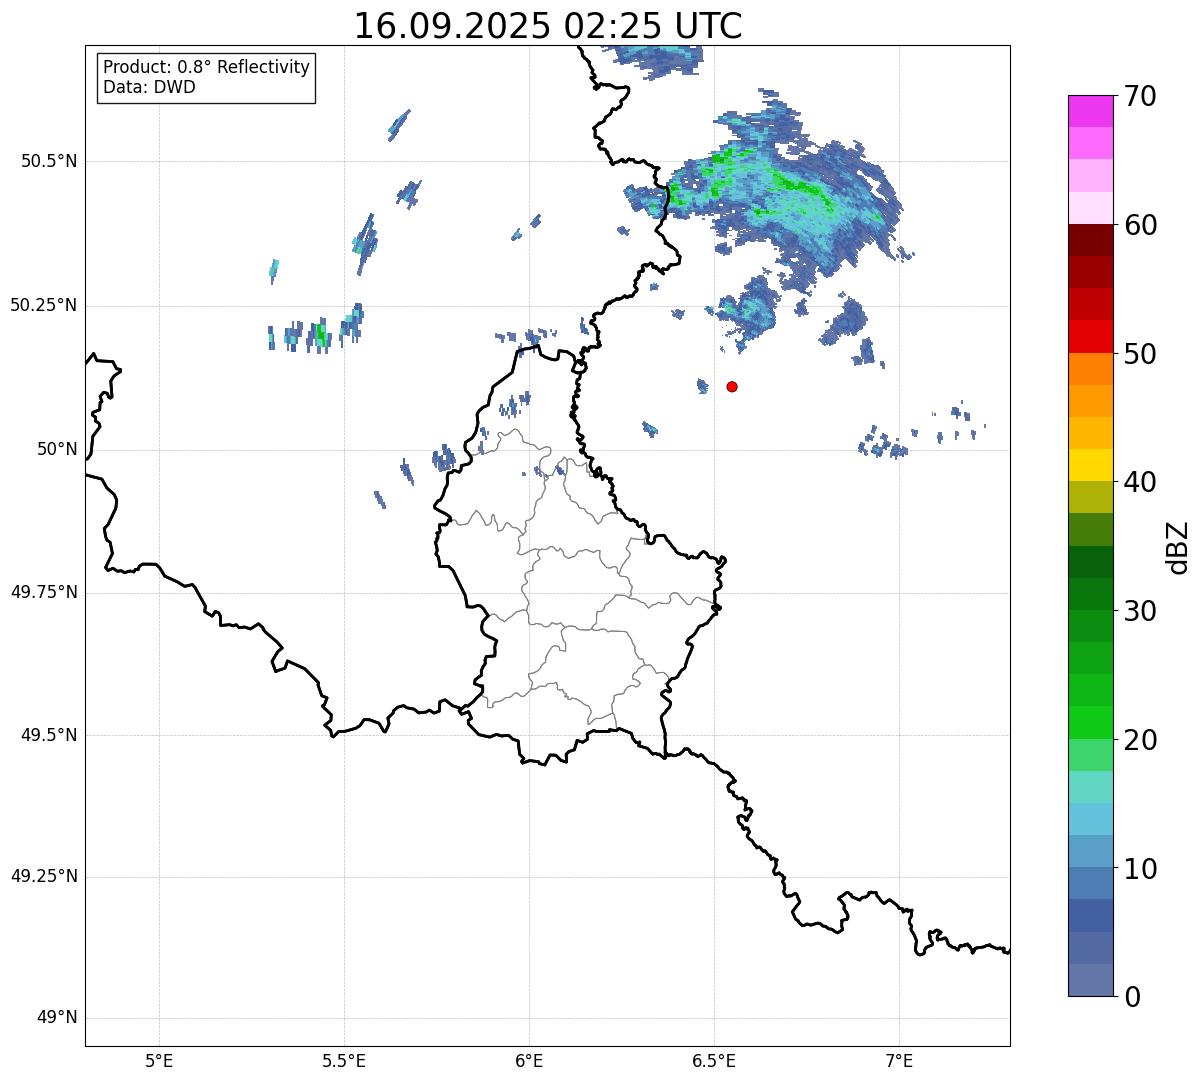This screenshot has width=1202, height=1081.
Task: Click the 7°E longitude axis label
Action: [x=899, y=1060]
